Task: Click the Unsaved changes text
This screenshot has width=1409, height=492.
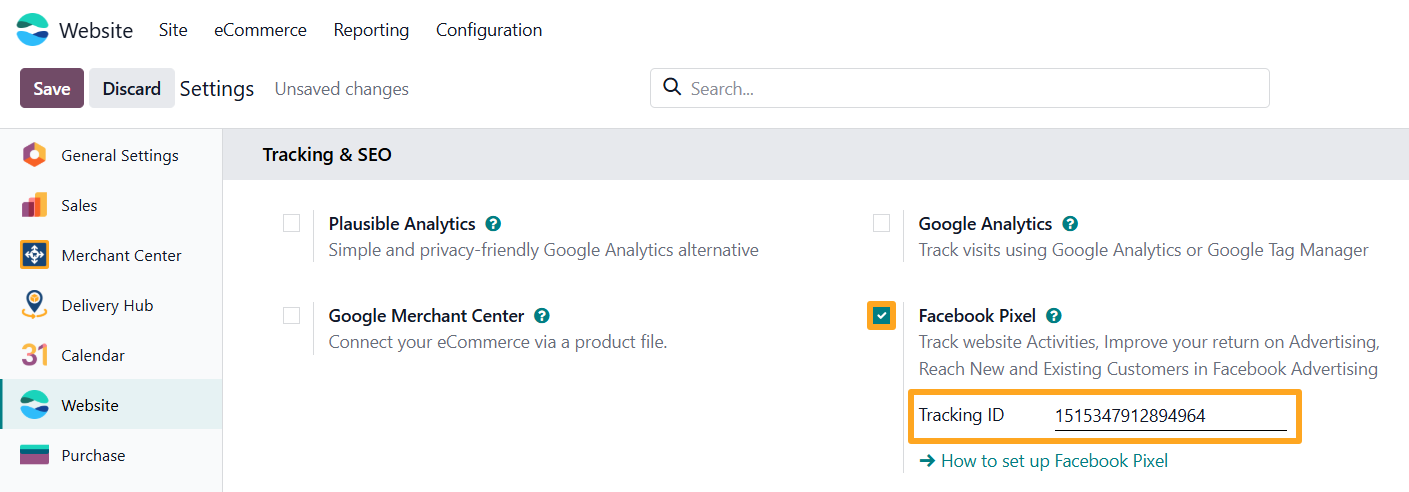Action: tap(342, 89)
